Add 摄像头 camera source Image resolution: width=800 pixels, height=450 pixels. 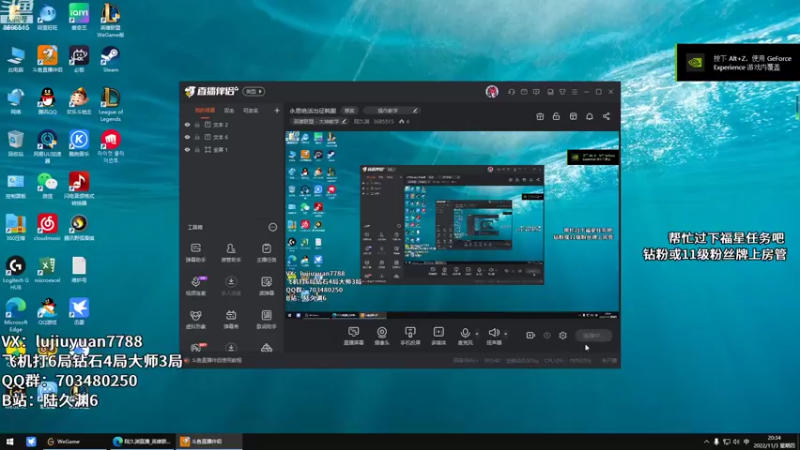point(382,336)
